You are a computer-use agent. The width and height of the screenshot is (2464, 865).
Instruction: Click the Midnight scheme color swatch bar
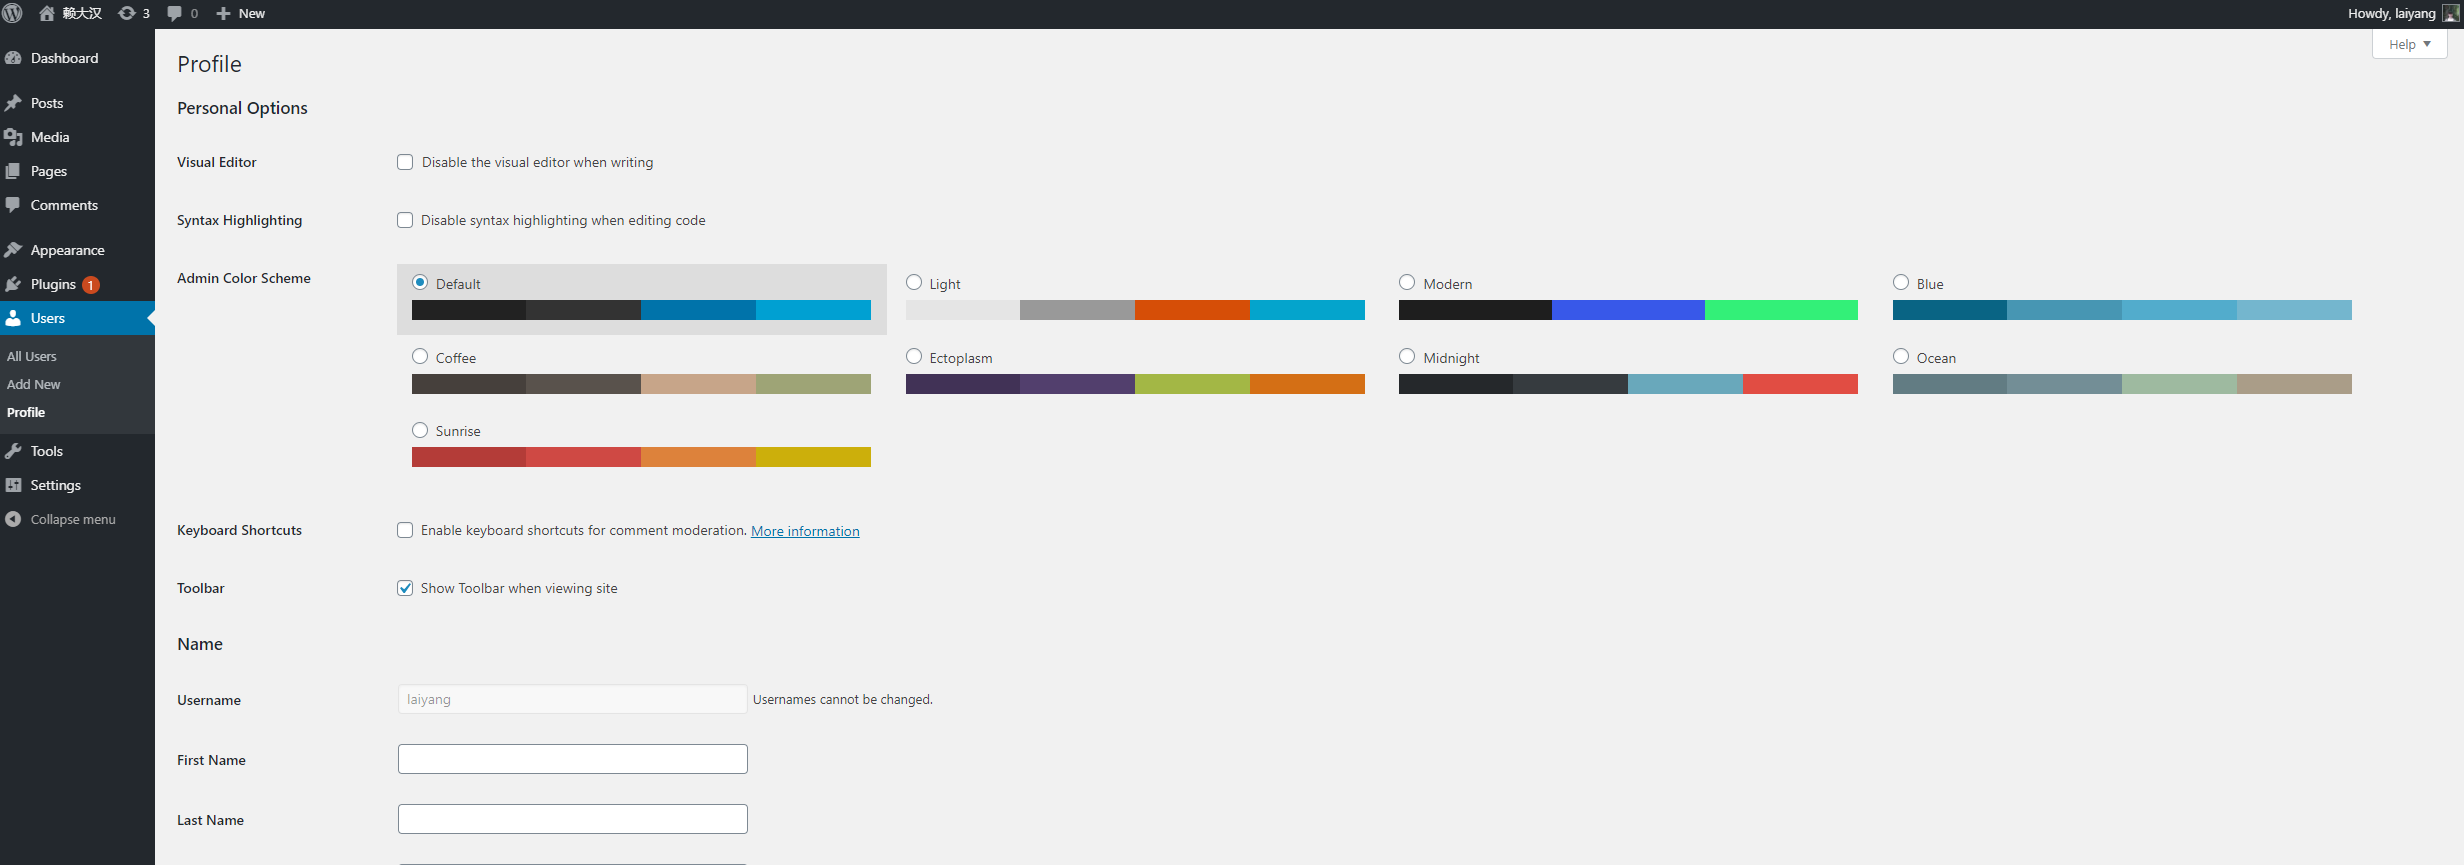click(x=1628, y=384)
